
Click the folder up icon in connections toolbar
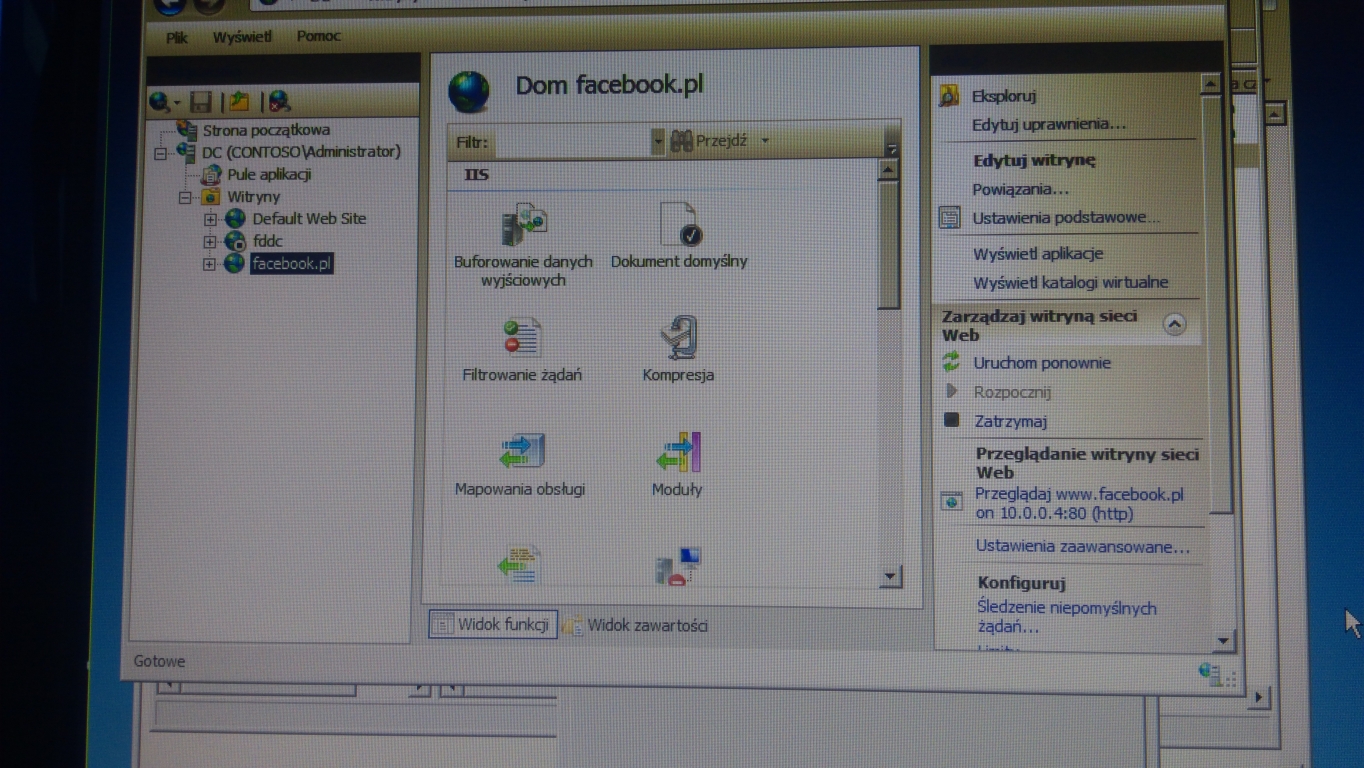(x=238, y=101)
